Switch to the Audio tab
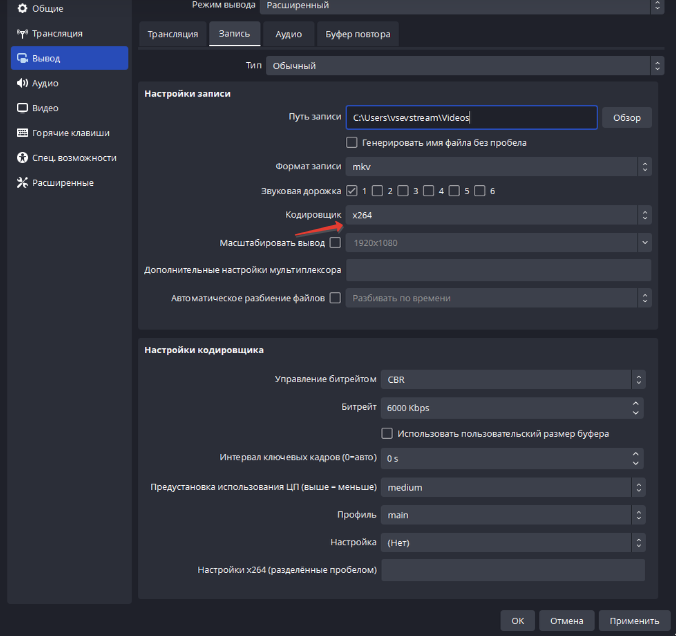Image resolution: width=676 pixels, height=636 pixels. coord(288,34)
